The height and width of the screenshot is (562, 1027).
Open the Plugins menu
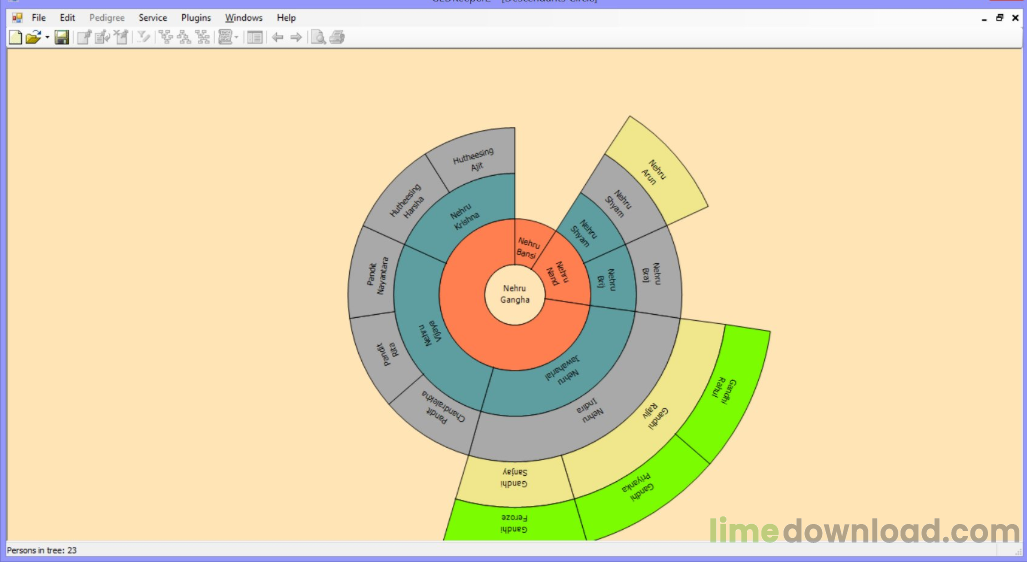coord(196,18)
